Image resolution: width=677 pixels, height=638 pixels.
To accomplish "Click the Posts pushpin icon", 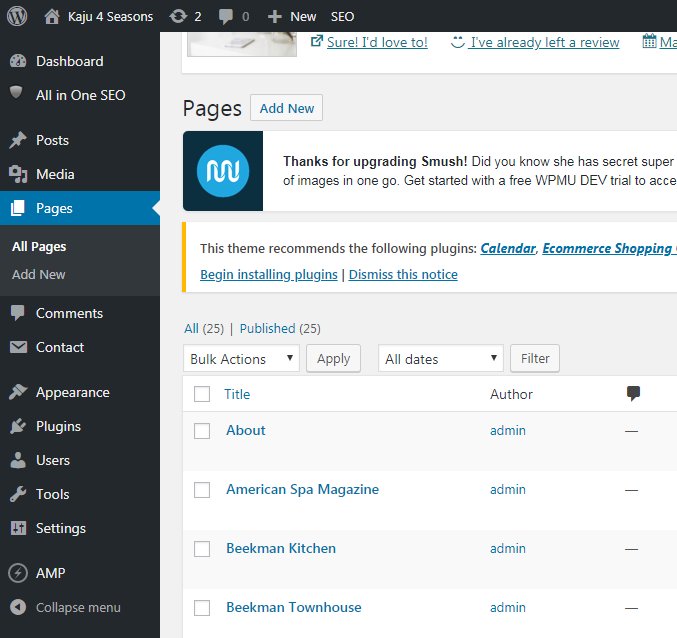I will [18, 140].
